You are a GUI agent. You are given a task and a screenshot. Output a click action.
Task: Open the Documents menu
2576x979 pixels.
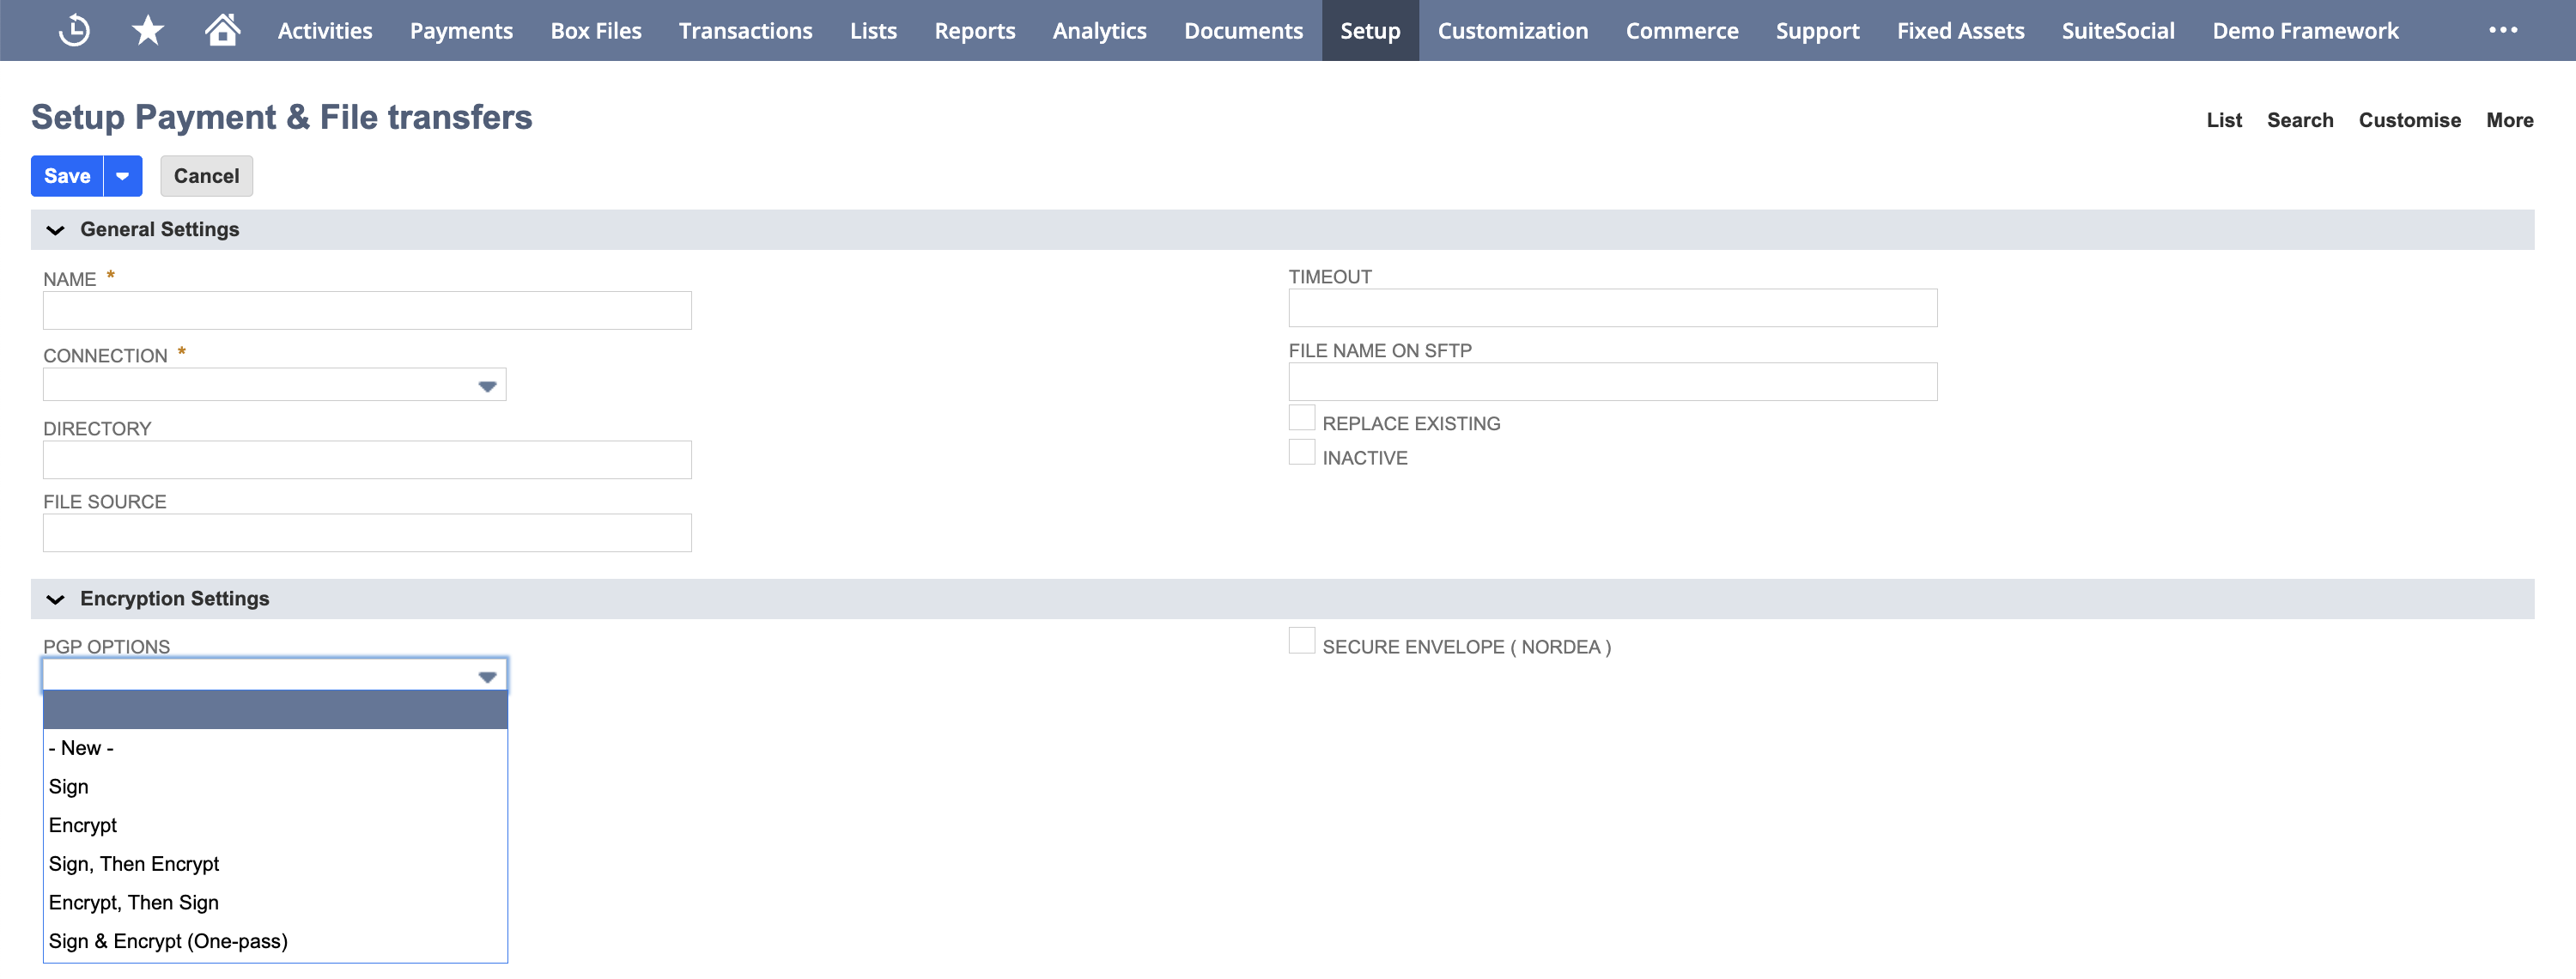[1243, 30]
